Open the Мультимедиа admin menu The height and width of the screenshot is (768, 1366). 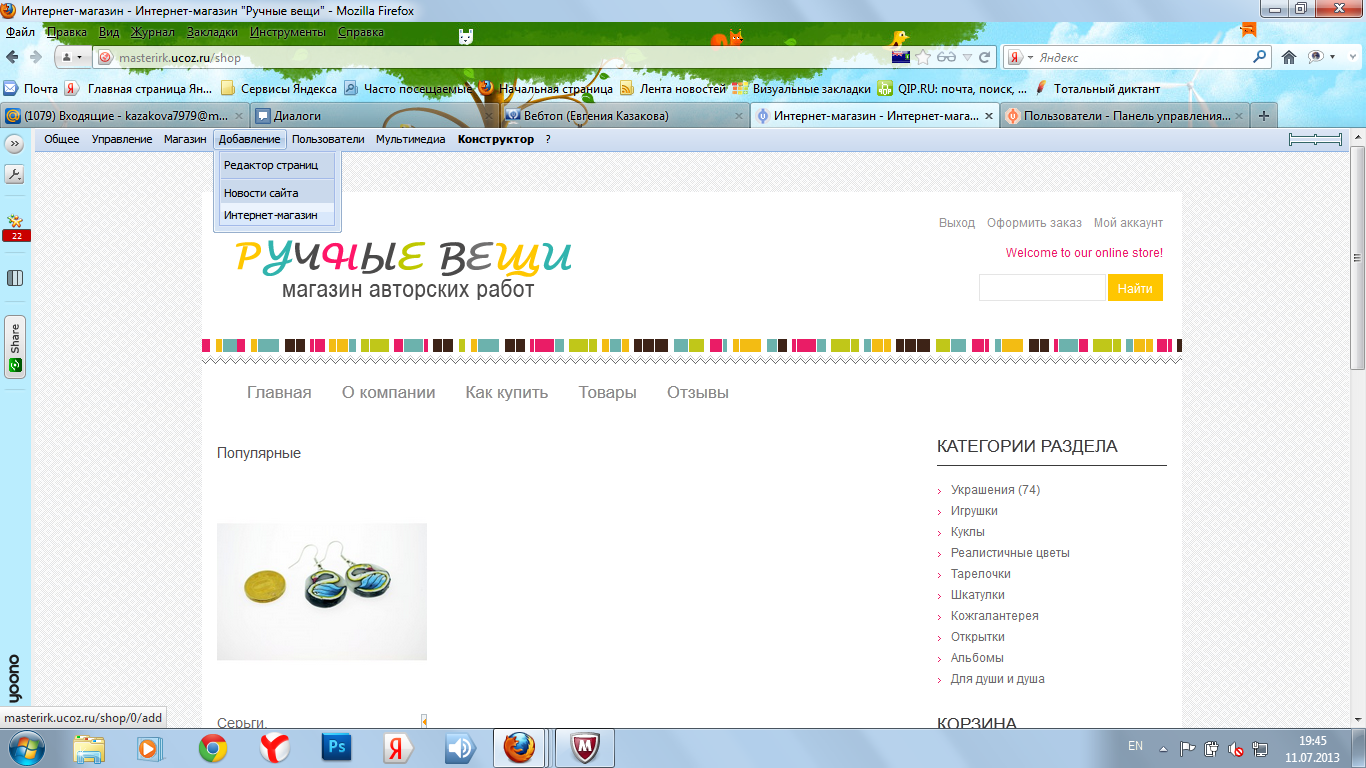[411, 139]
